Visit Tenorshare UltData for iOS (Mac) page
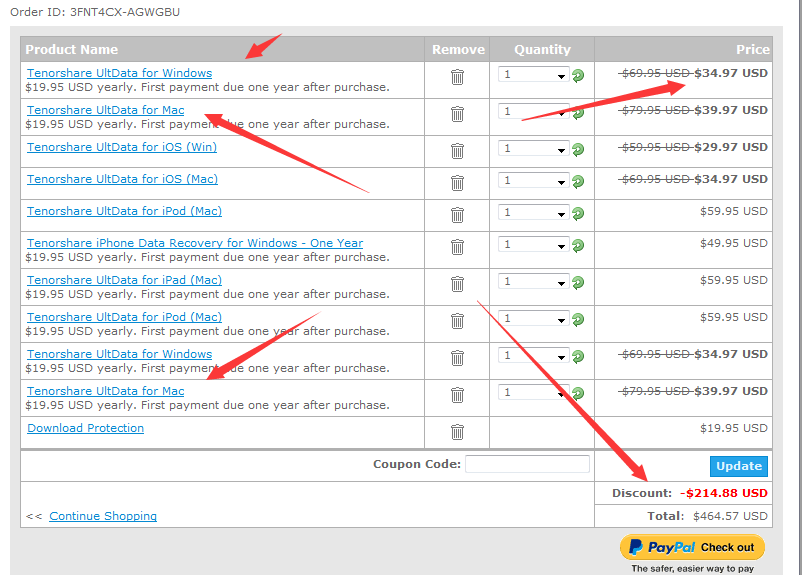Screen dimensions: 802x575 coord(122,179)
